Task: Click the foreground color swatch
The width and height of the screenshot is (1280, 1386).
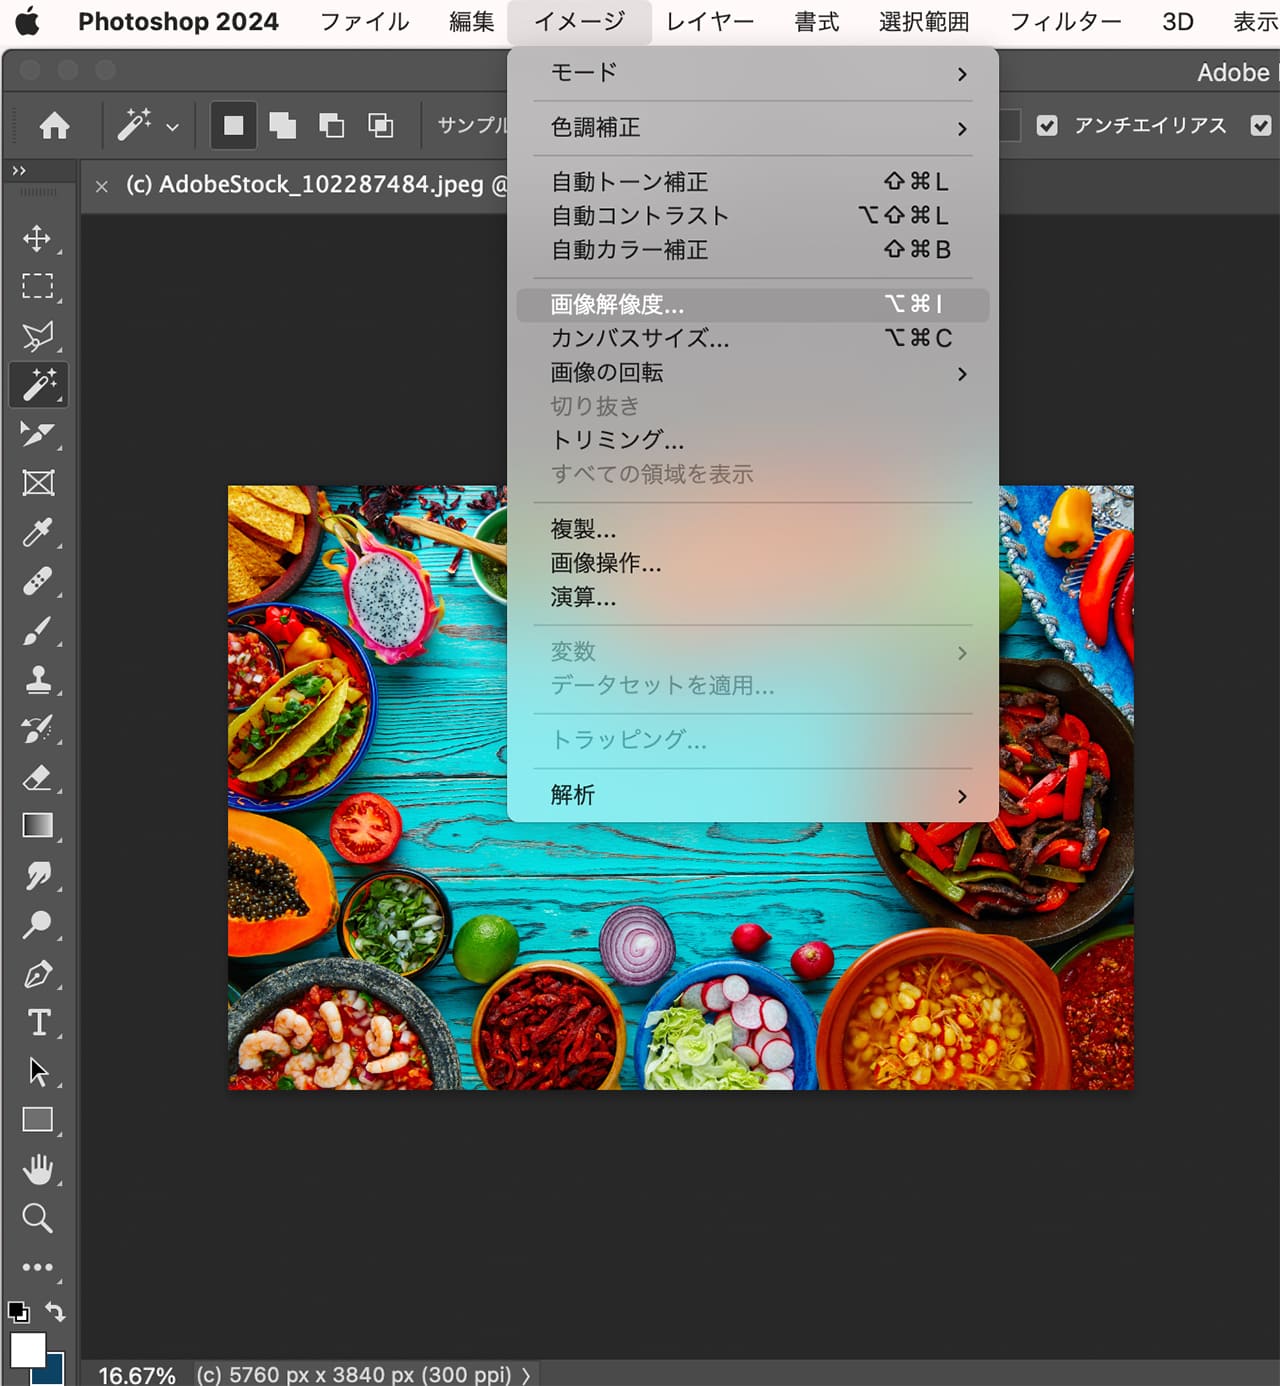Action: tap(26, 1350)
